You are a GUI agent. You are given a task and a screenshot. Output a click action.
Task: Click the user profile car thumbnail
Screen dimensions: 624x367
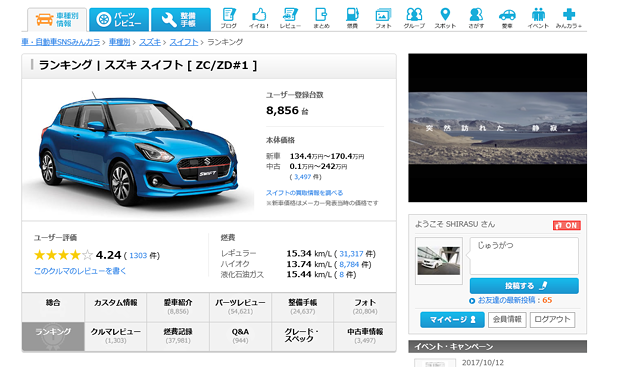(x=439, y=261)
